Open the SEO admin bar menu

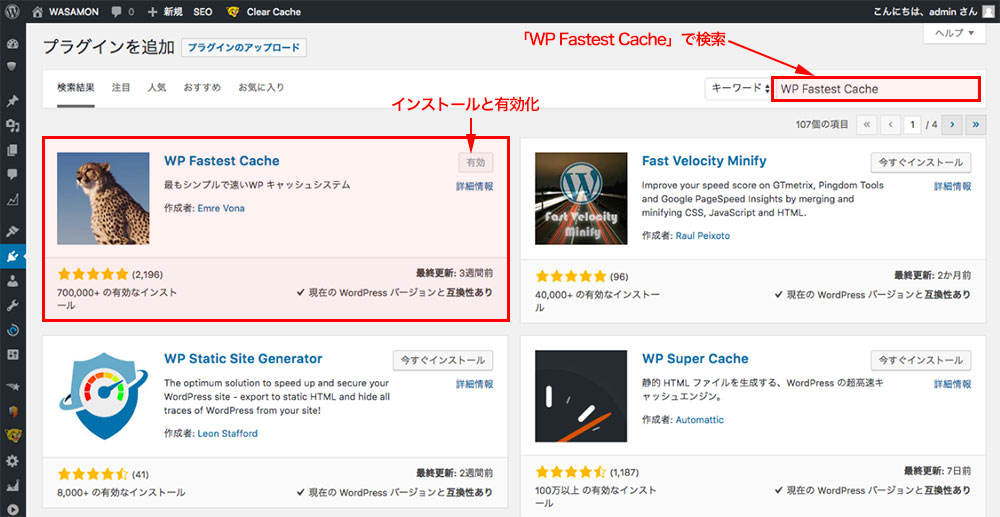pyautogui.click(x=203, y=11)
